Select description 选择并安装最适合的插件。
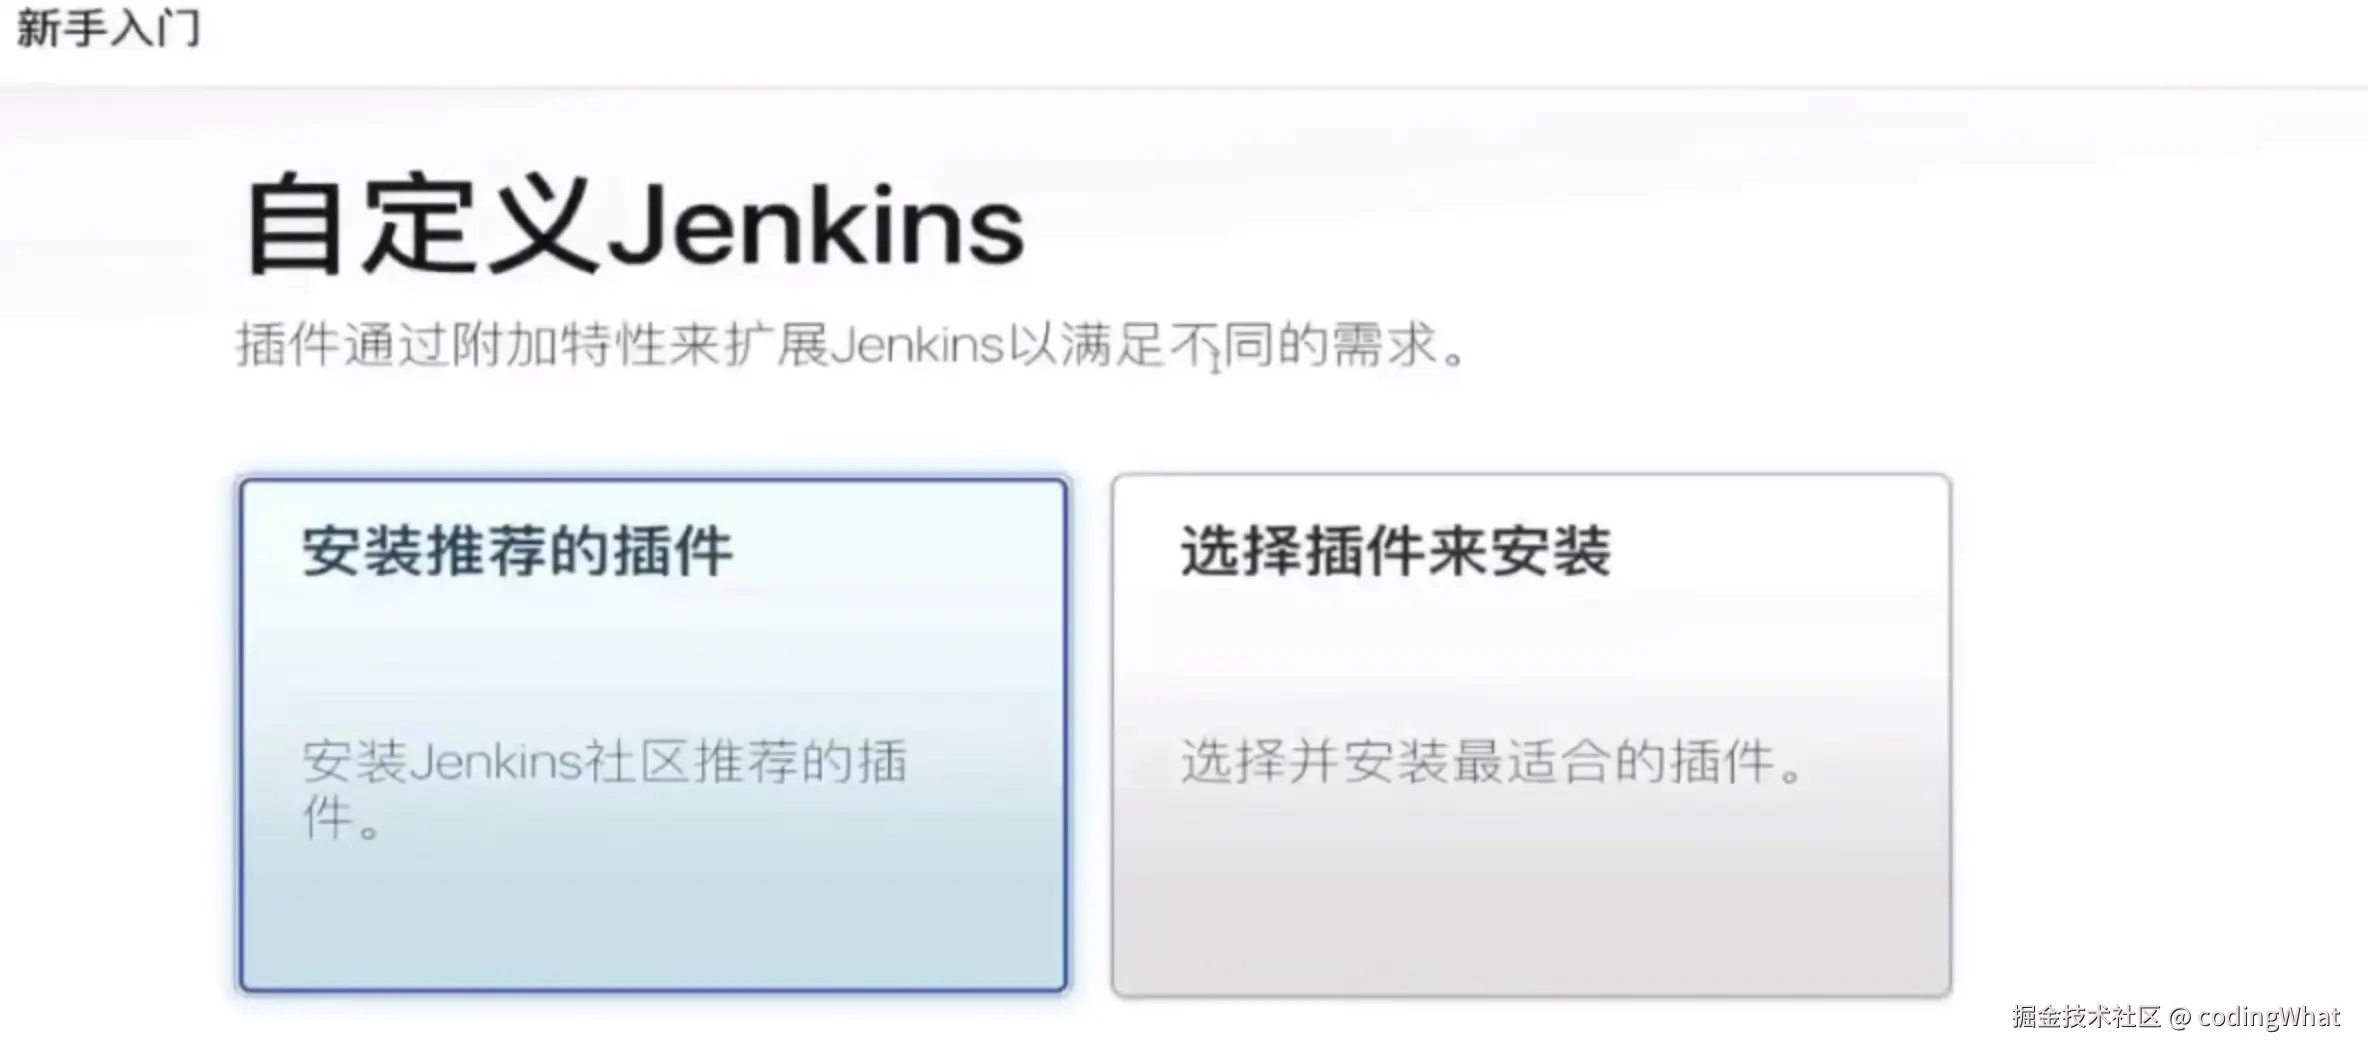Screen dimensions: 2368x1060 pyautogui.click(x=1492, y=761)
